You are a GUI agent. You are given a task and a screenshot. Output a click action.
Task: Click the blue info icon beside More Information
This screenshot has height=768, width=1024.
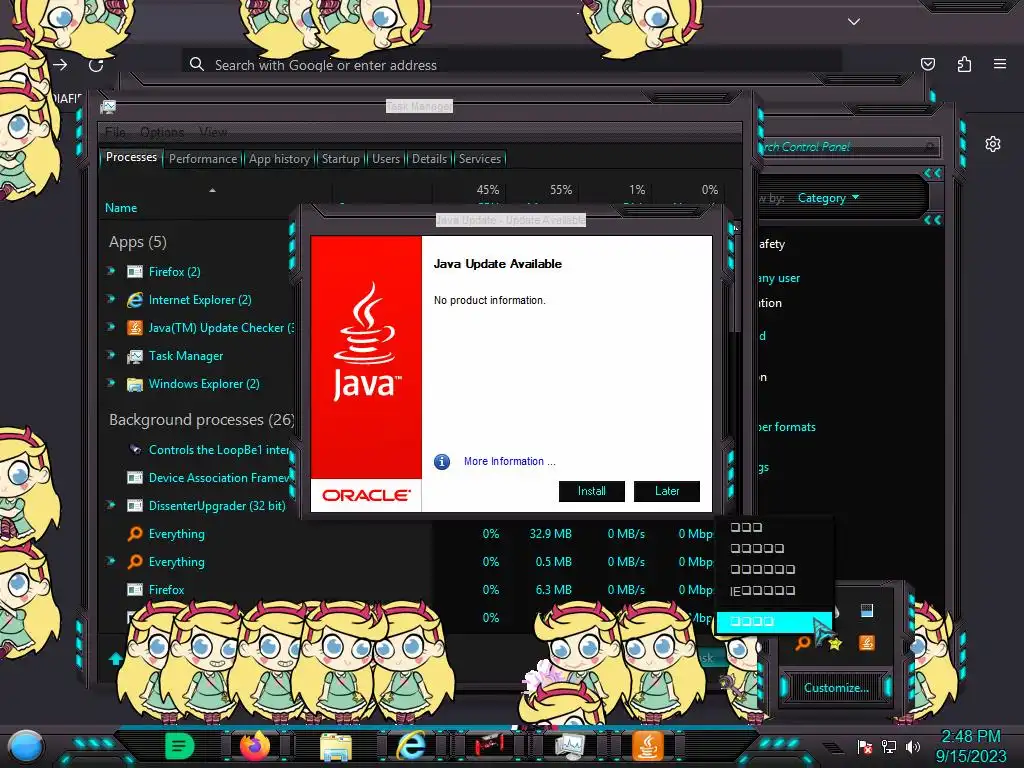pyautogui.click(x=442, y=462)
